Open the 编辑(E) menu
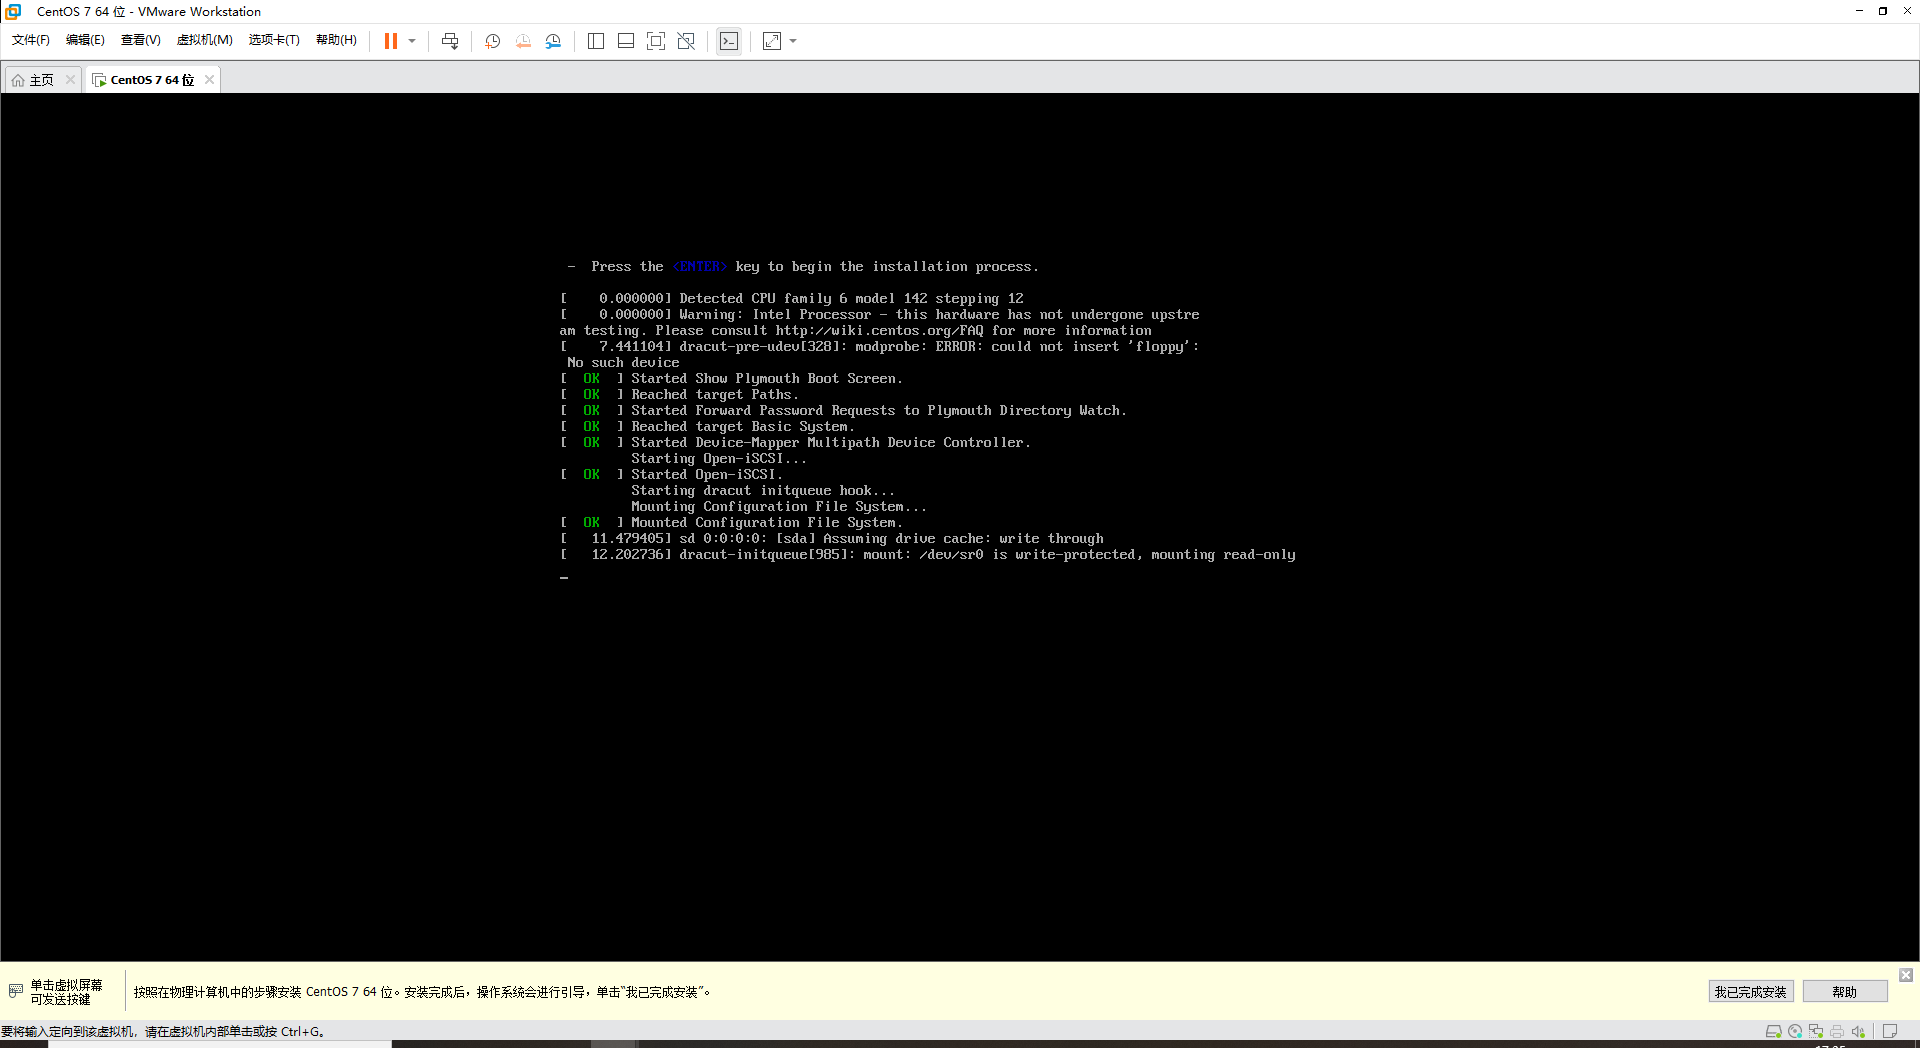Viewport: 1920px width, 1048px height. point(85,40)
